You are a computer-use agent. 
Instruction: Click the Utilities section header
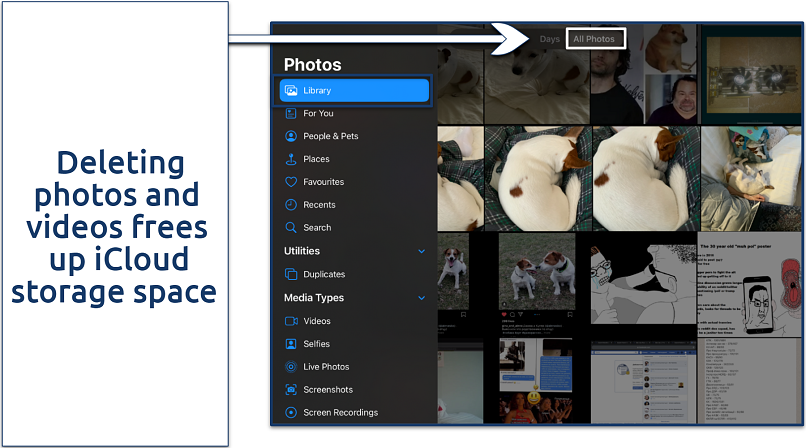302,251
